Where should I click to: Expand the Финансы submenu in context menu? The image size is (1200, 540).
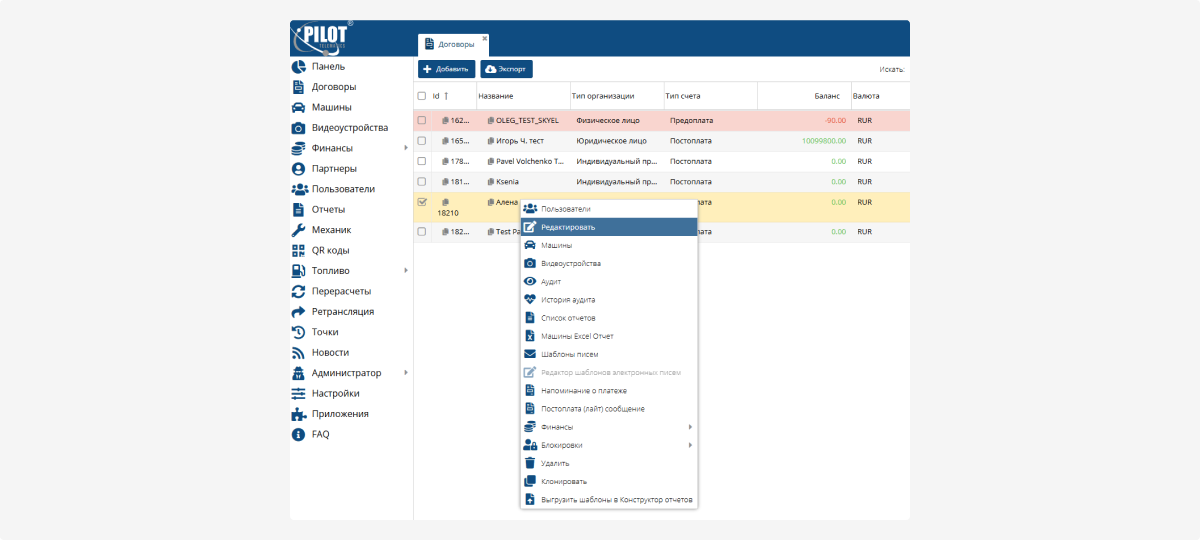click(608, 427)
